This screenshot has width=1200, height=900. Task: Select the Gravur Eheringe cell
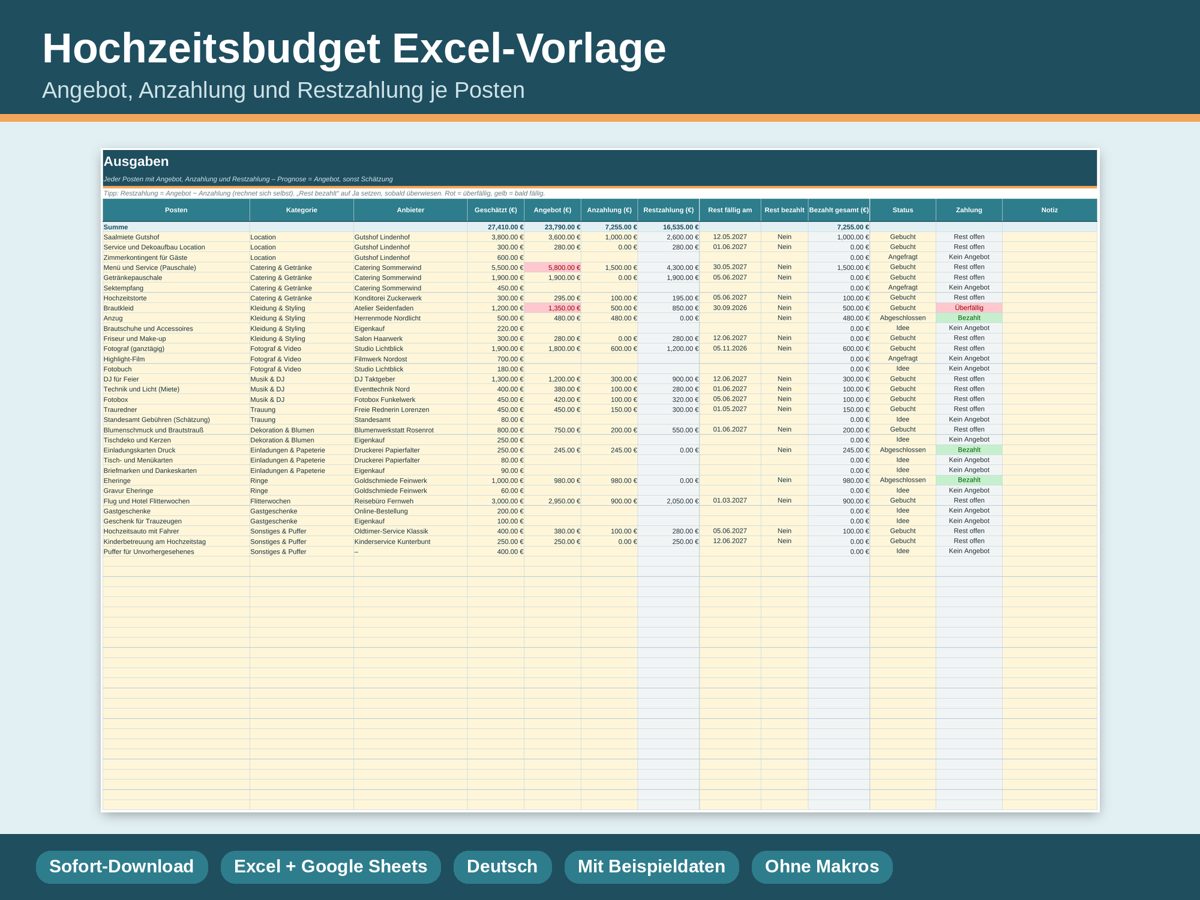point(176,491)
